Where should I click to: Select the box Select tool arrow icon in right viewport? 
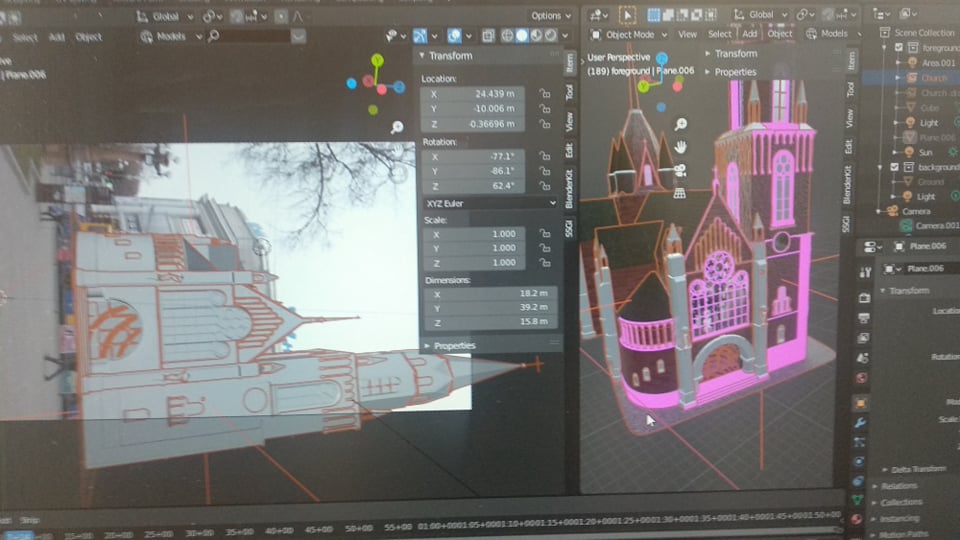click(627, 15)
